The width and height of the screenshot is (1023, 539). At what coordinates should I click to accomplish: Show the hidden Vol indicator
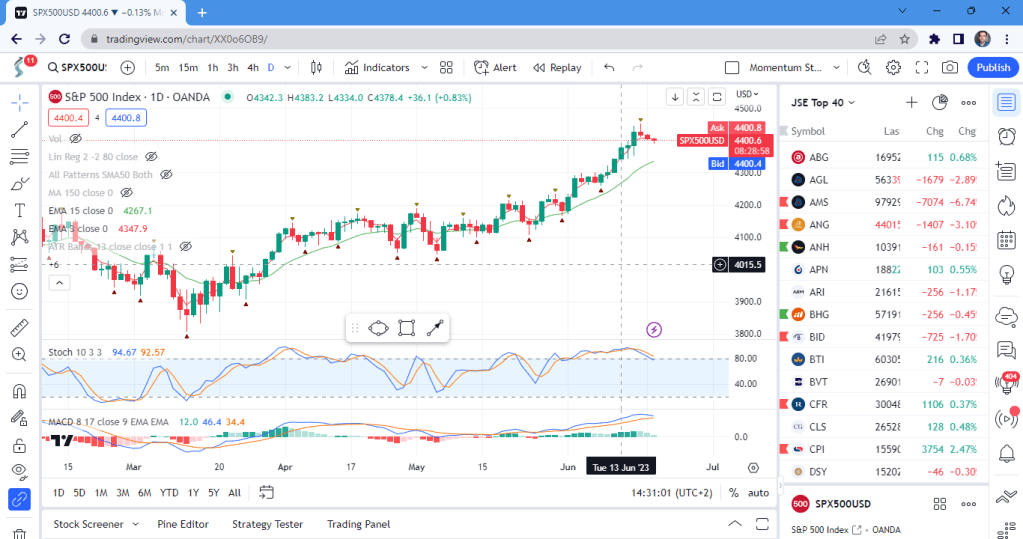(75, 139)
